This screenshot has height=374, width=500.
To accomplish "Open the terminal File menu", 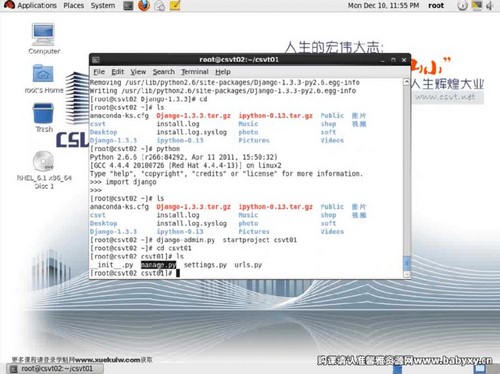I will 99,72.
